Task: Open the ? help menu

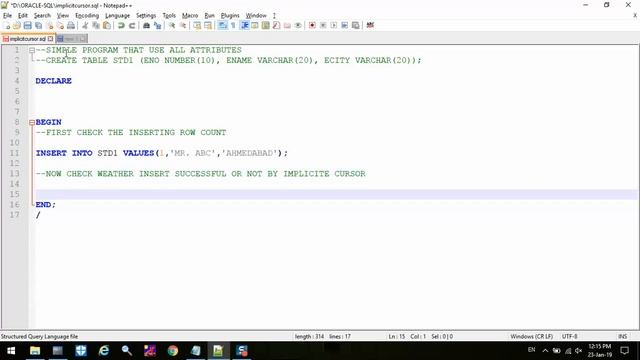Action: (274, 16)
